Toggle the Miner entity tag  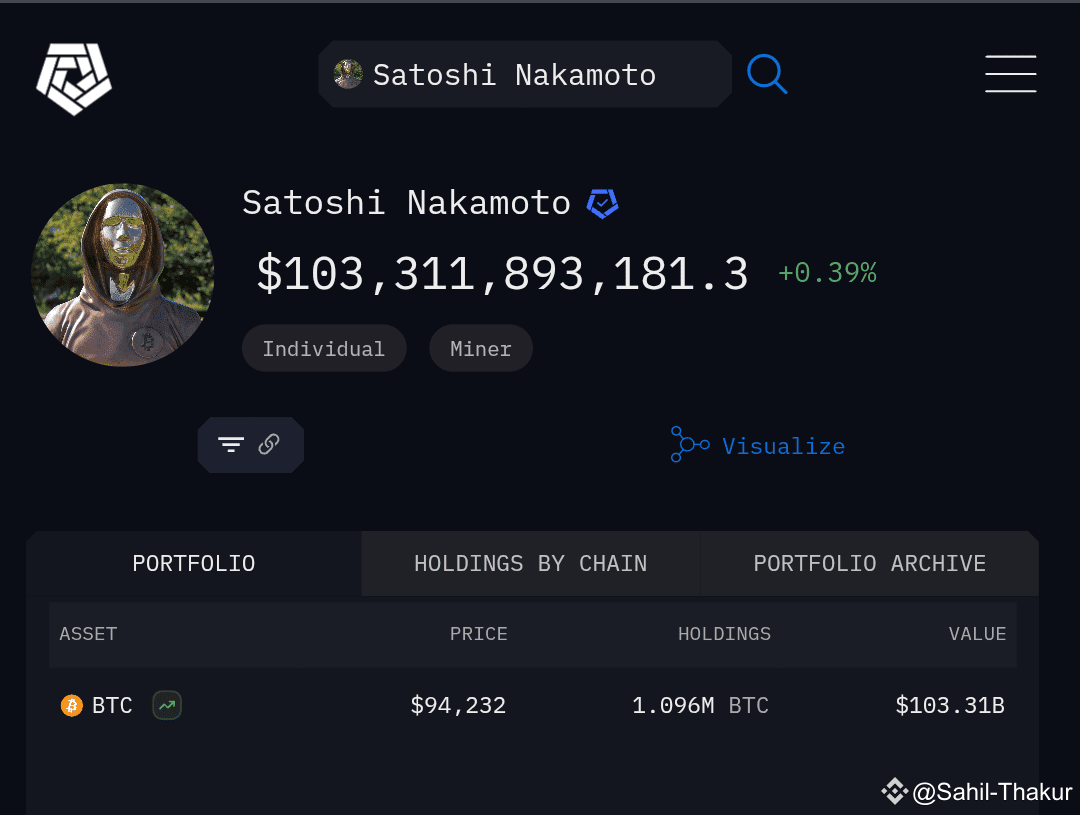click(x=480, y=348)
